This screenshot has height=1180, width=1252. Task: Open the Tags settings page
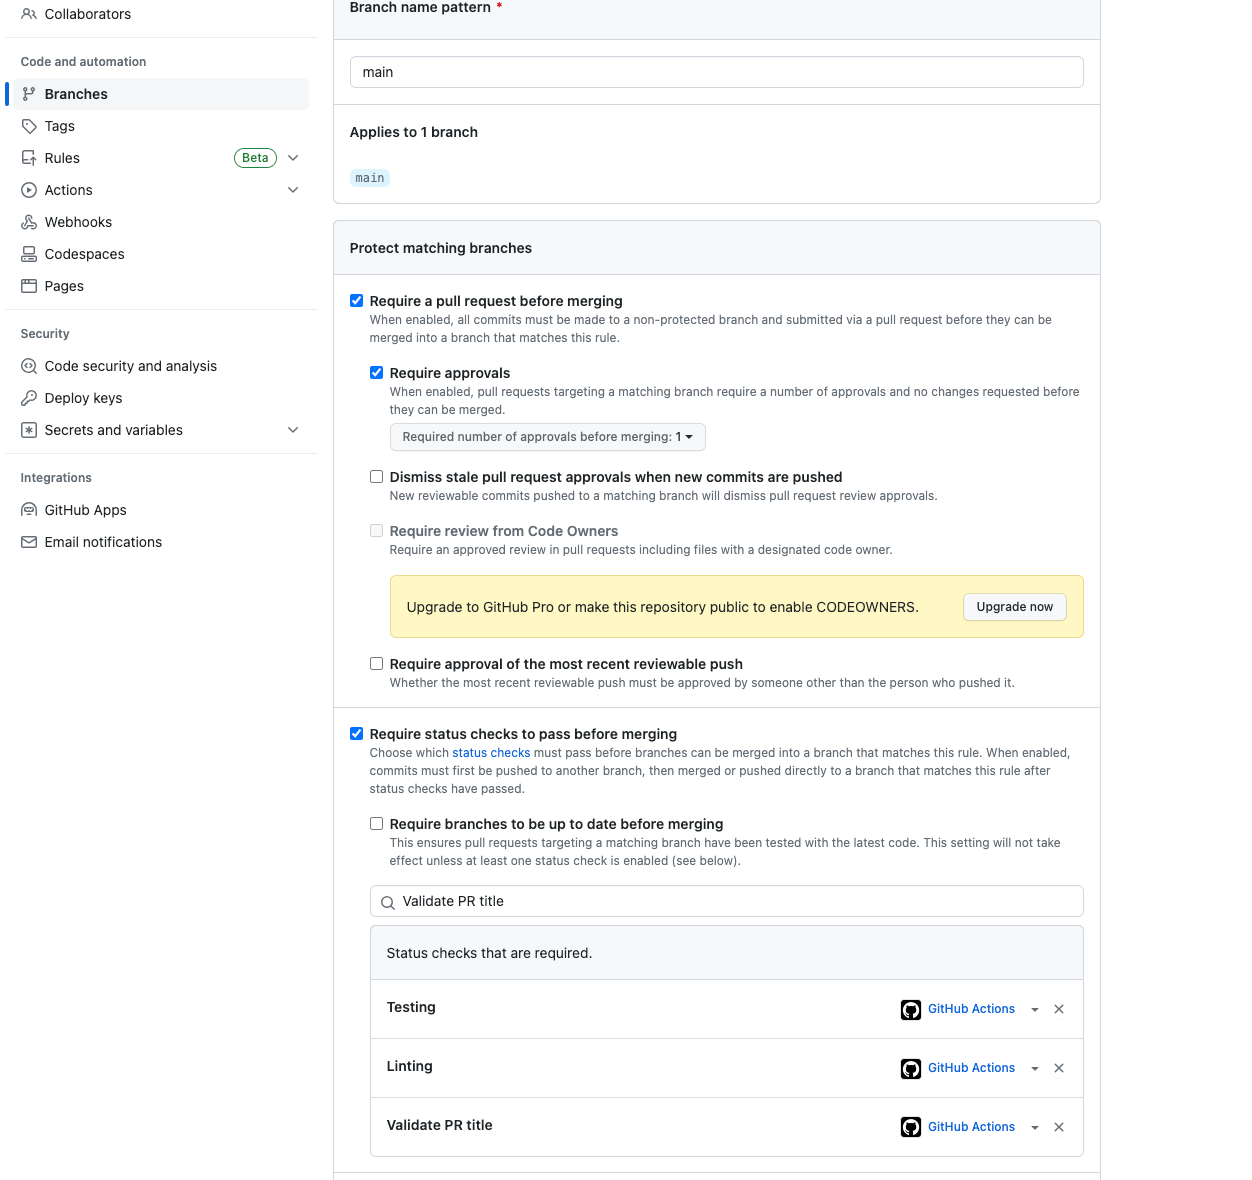click(60, 126)
